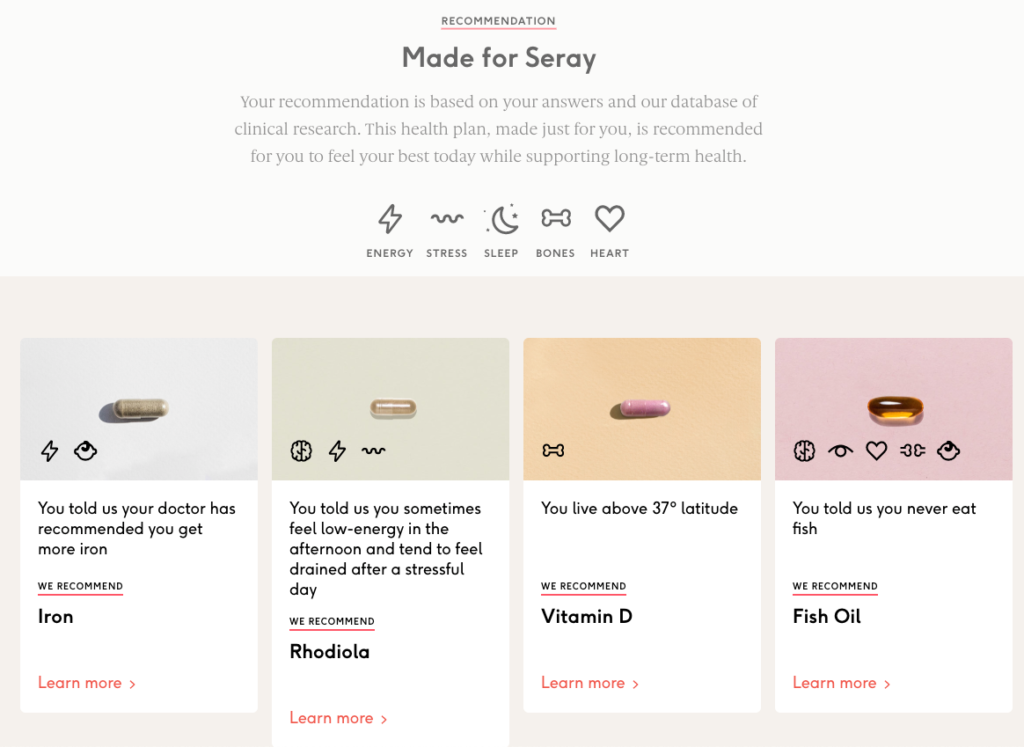Click the Fish Oil softgel image
Viewport: 1024px width, 747px height.
click(893, 407)
